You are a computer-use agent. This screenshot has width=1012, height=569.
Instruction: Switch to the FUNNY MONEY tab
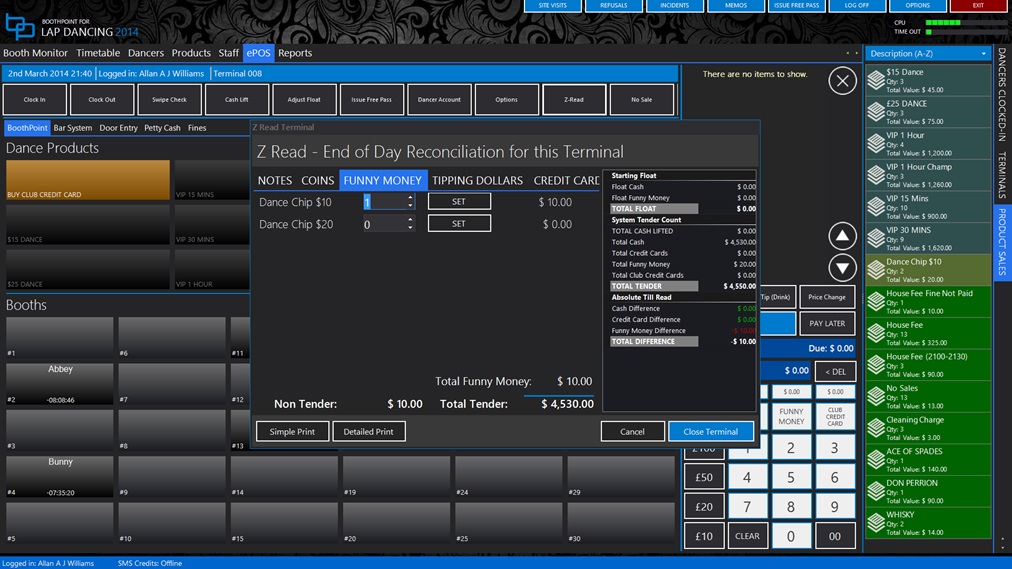click(382, 181)
